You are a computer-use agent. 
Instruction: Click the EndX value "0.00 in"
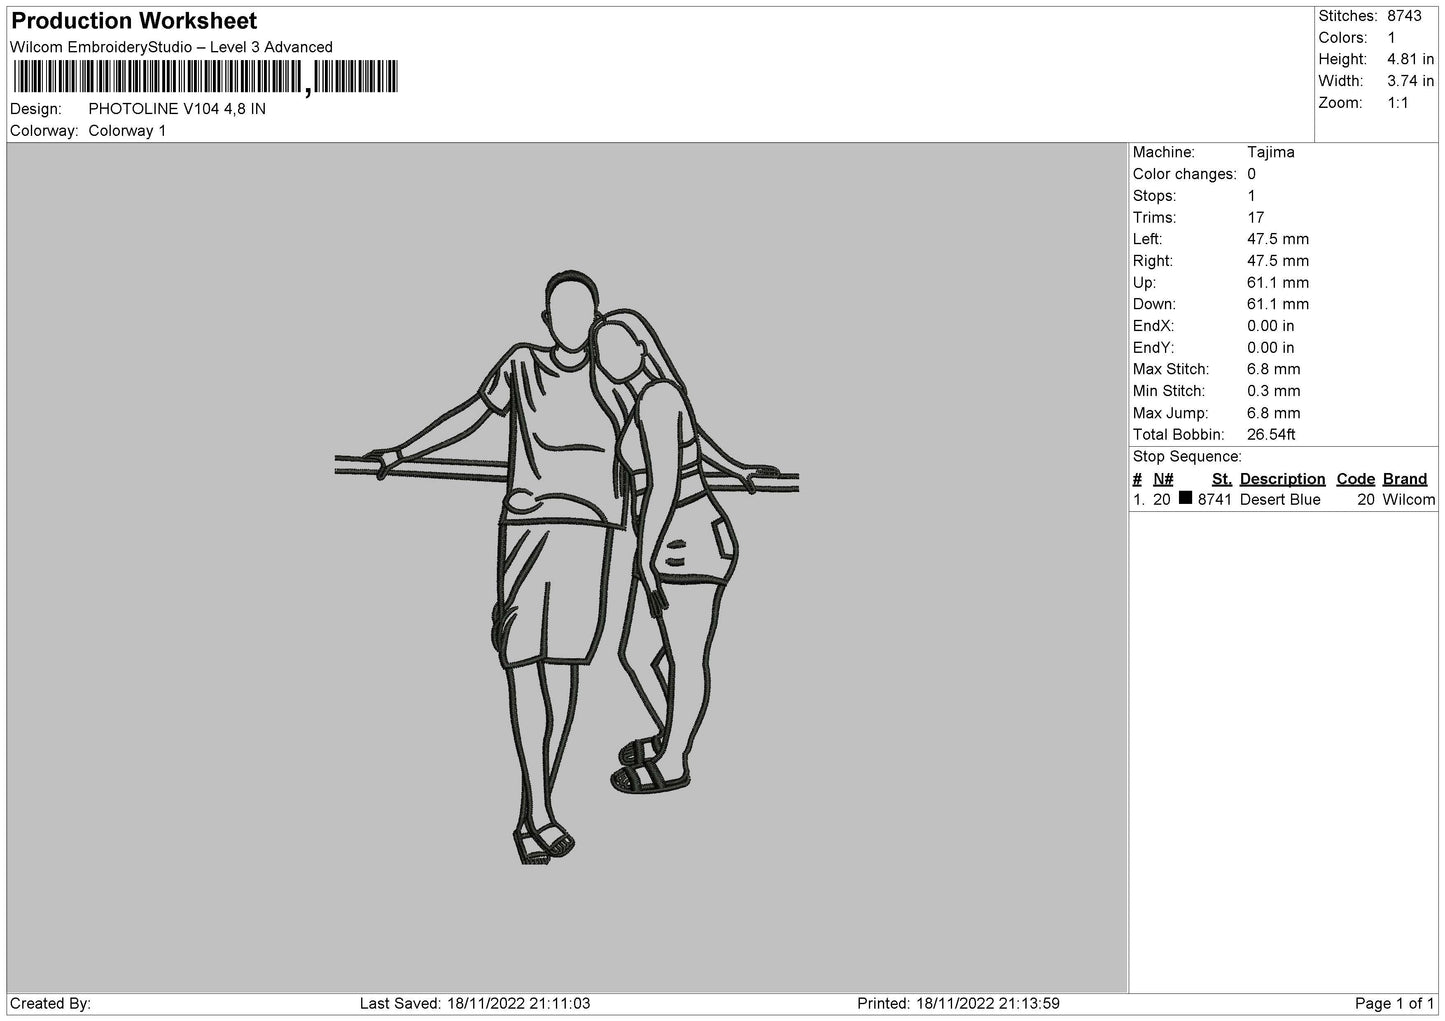tap(1270, 326)
